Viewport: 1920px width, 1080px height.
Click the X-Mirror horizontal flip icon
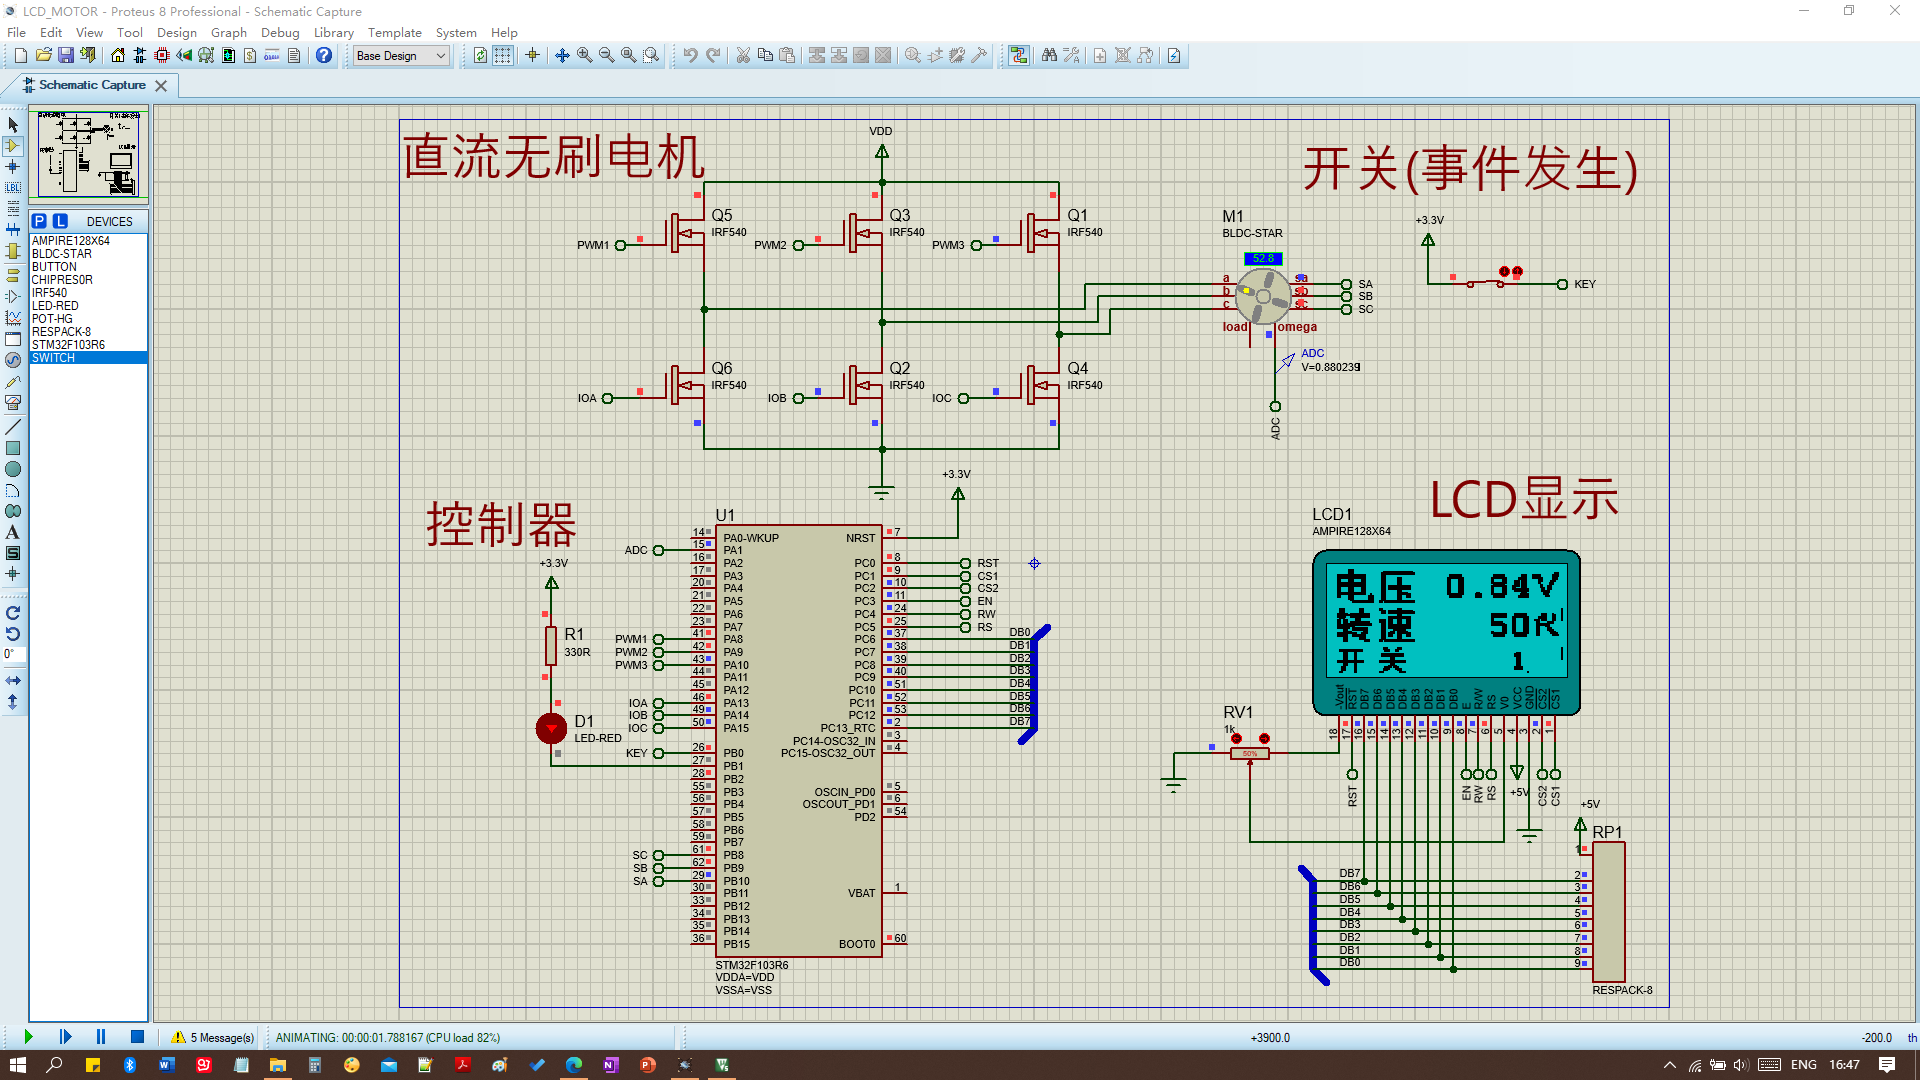[13, 680]
